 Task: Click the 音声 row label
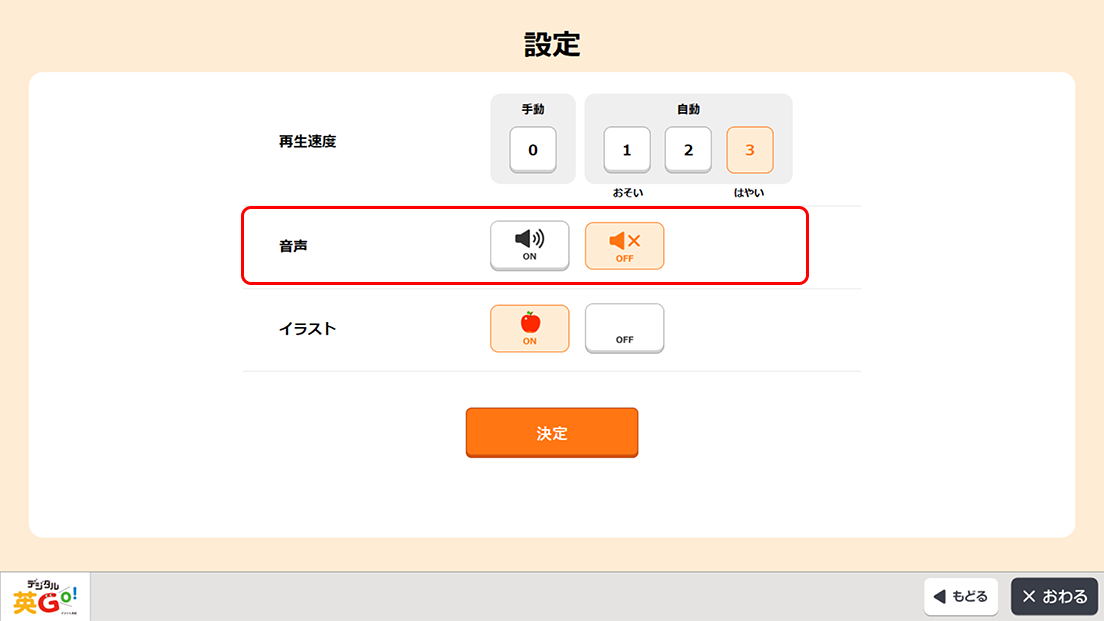click(x=294, y=246)
